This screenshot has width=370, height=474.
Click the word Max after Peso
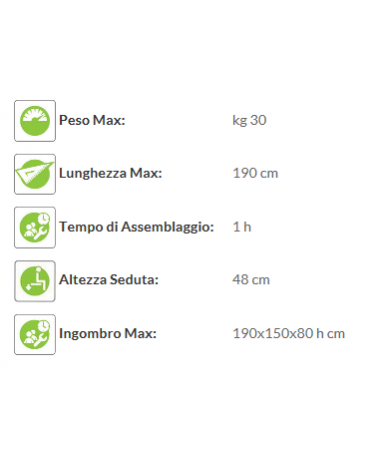[109, 120]
